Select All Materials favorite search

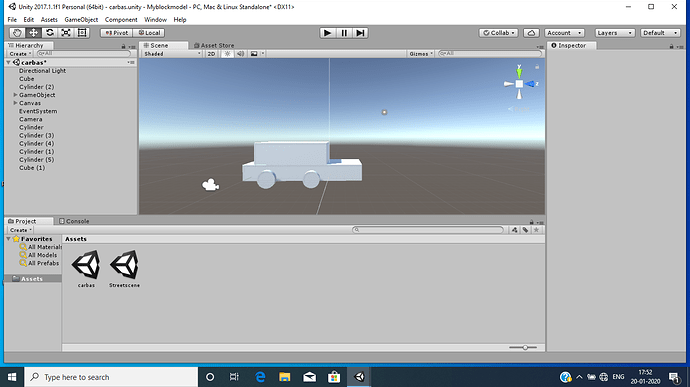point(40,247)
